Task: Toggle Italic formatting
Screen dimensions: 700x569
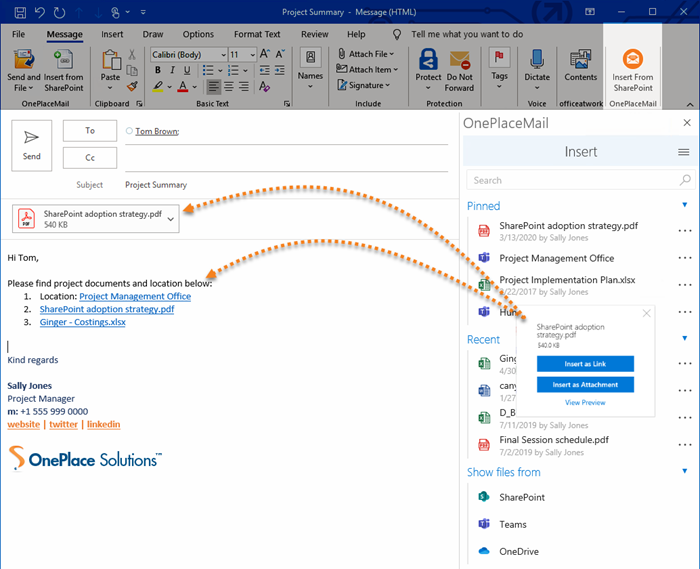Action: (x=172, y=70)
